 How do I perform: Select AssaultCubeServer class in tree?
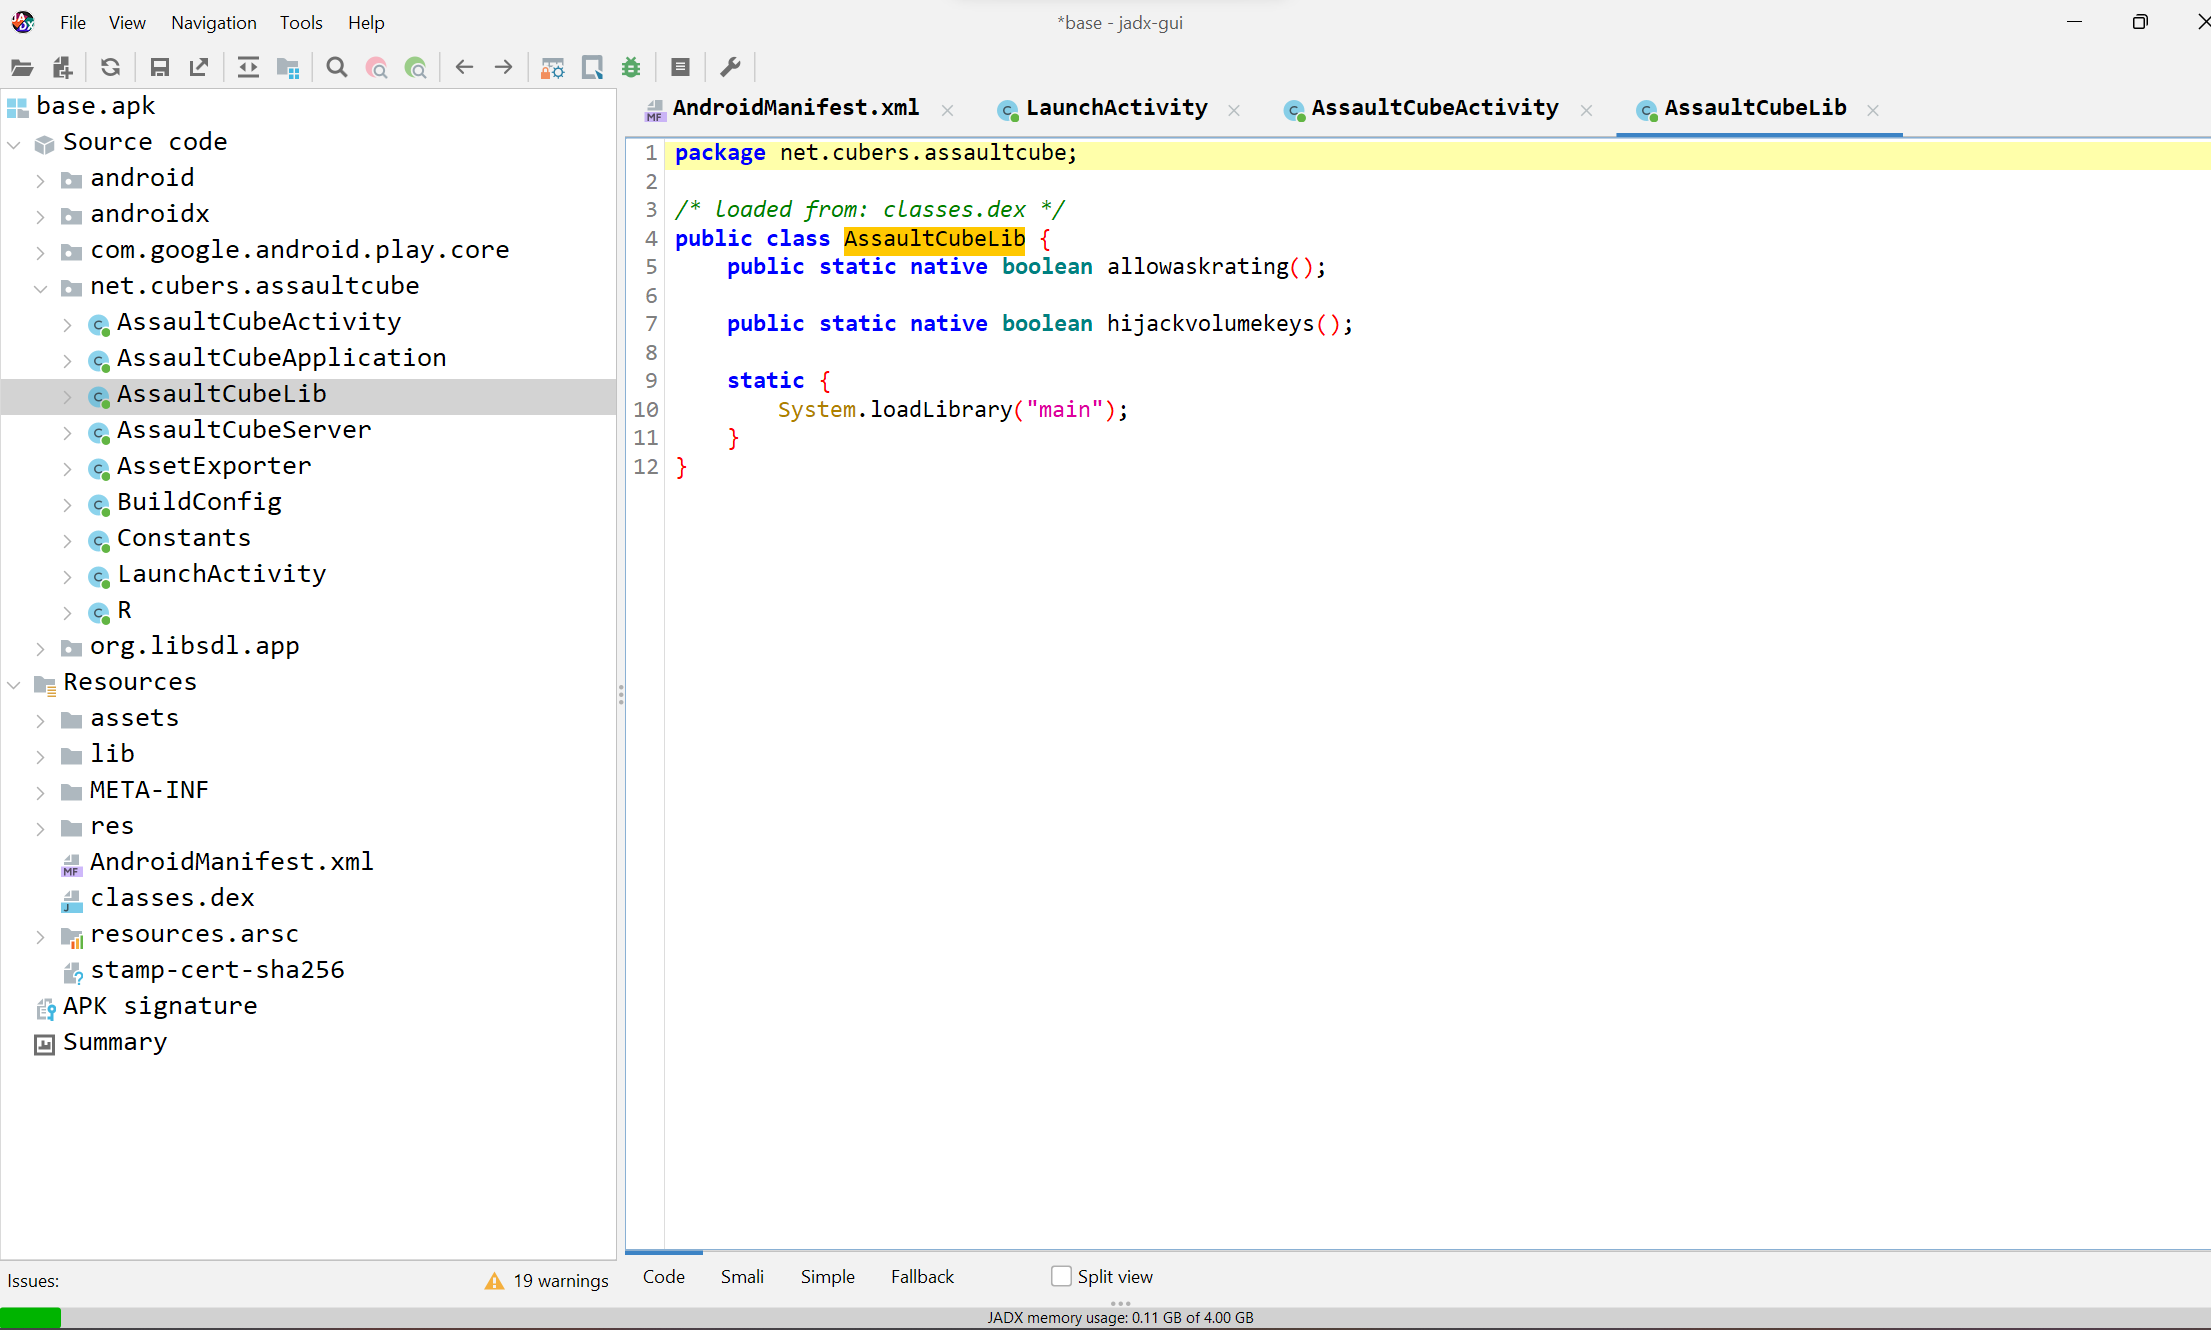click(x=244, y=430)
